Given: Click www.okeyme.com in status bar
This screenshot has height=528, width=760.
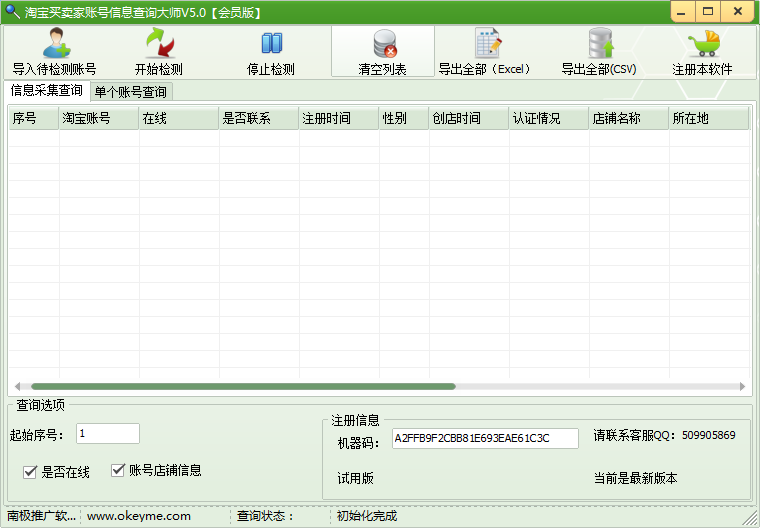Looking at the screenshot, I should coord(139,516).
